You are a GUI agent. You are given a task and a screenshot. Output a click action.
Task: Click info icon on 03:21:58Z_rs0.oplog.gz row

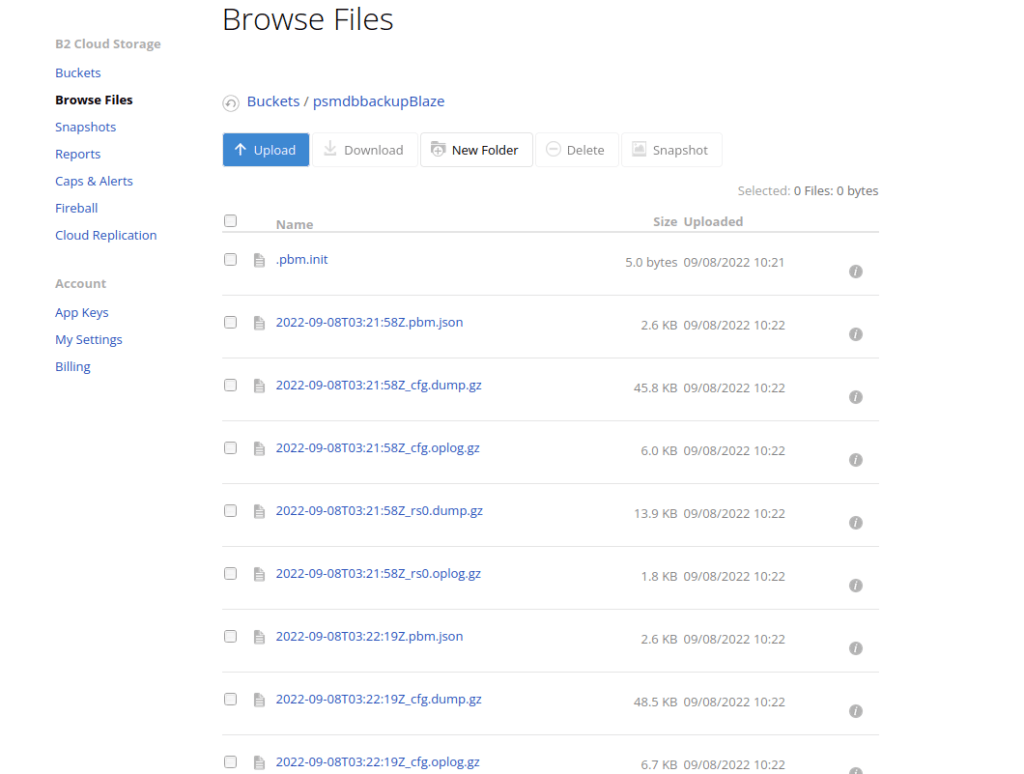(856, 585)
